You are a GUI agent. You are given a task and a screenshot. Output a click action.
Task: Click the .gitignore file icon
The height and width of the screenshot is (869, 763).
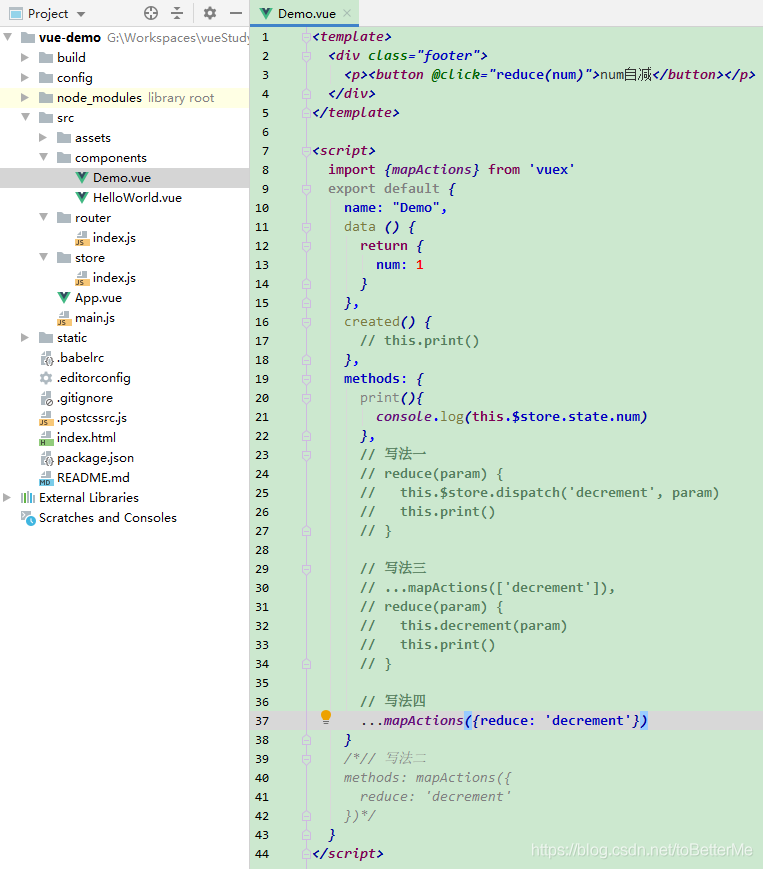(x=47, y=398)
